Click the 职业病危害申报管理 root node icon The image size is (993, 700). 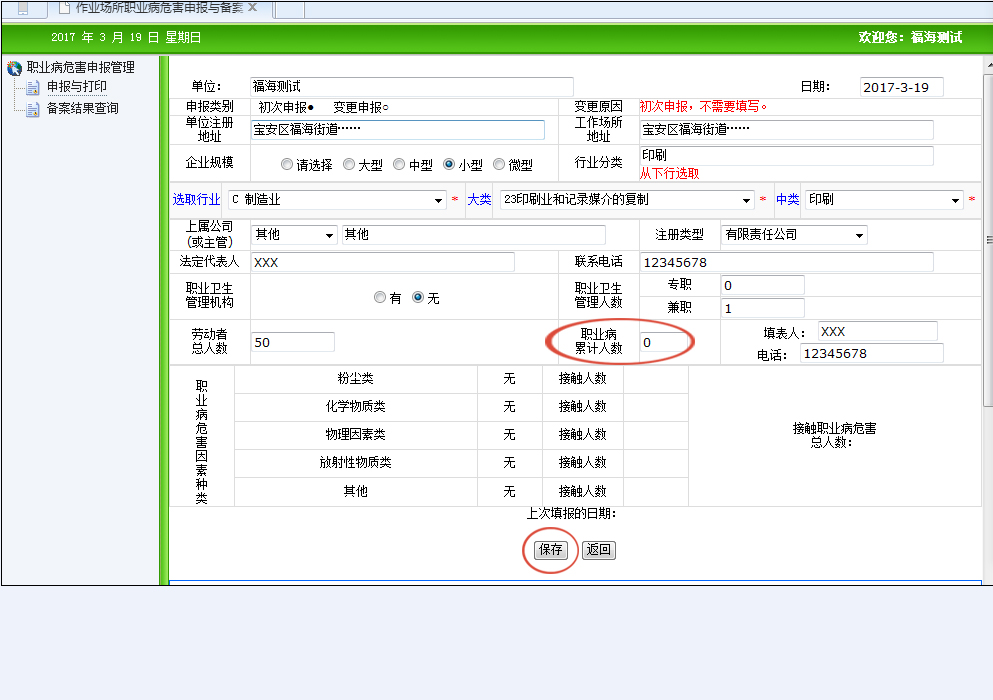(14, 68)
